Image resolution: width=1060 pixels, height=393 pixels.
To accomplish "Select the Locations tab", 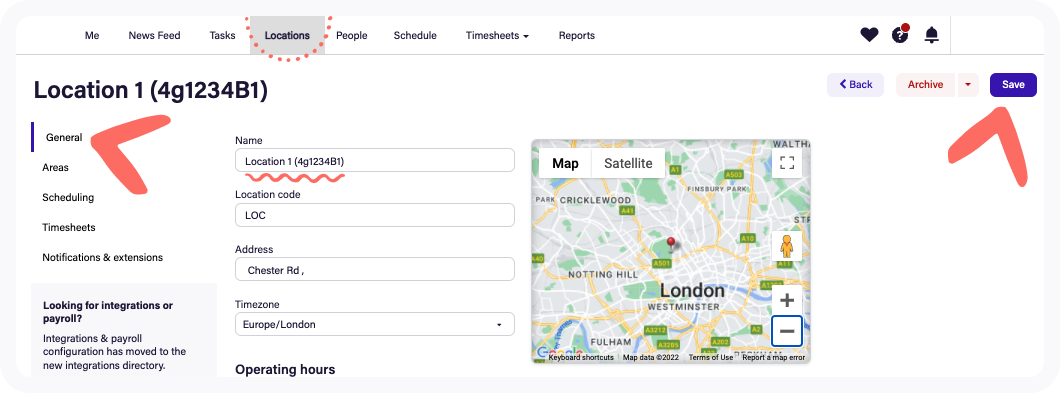I will click(287, 36).
